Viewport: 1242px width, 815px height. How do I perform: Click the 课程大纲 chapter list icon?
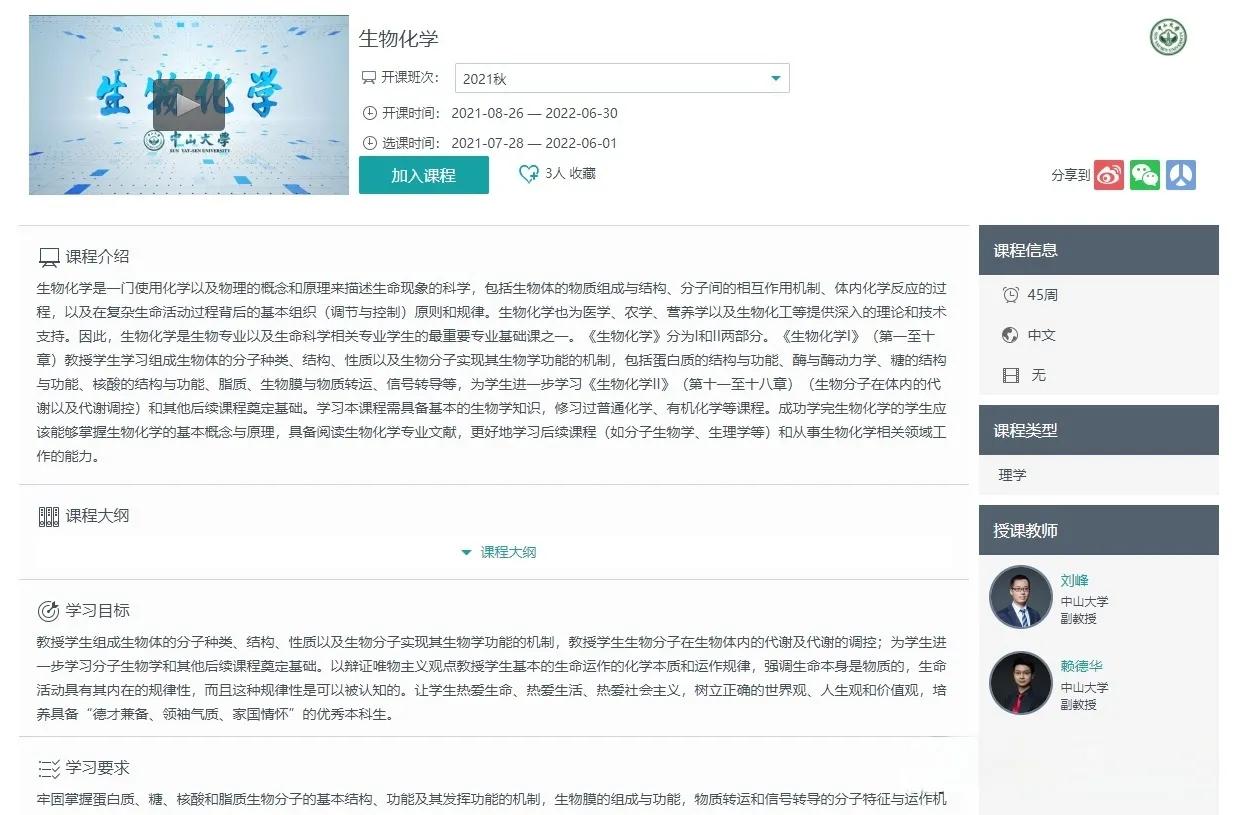tap(48, 514)
